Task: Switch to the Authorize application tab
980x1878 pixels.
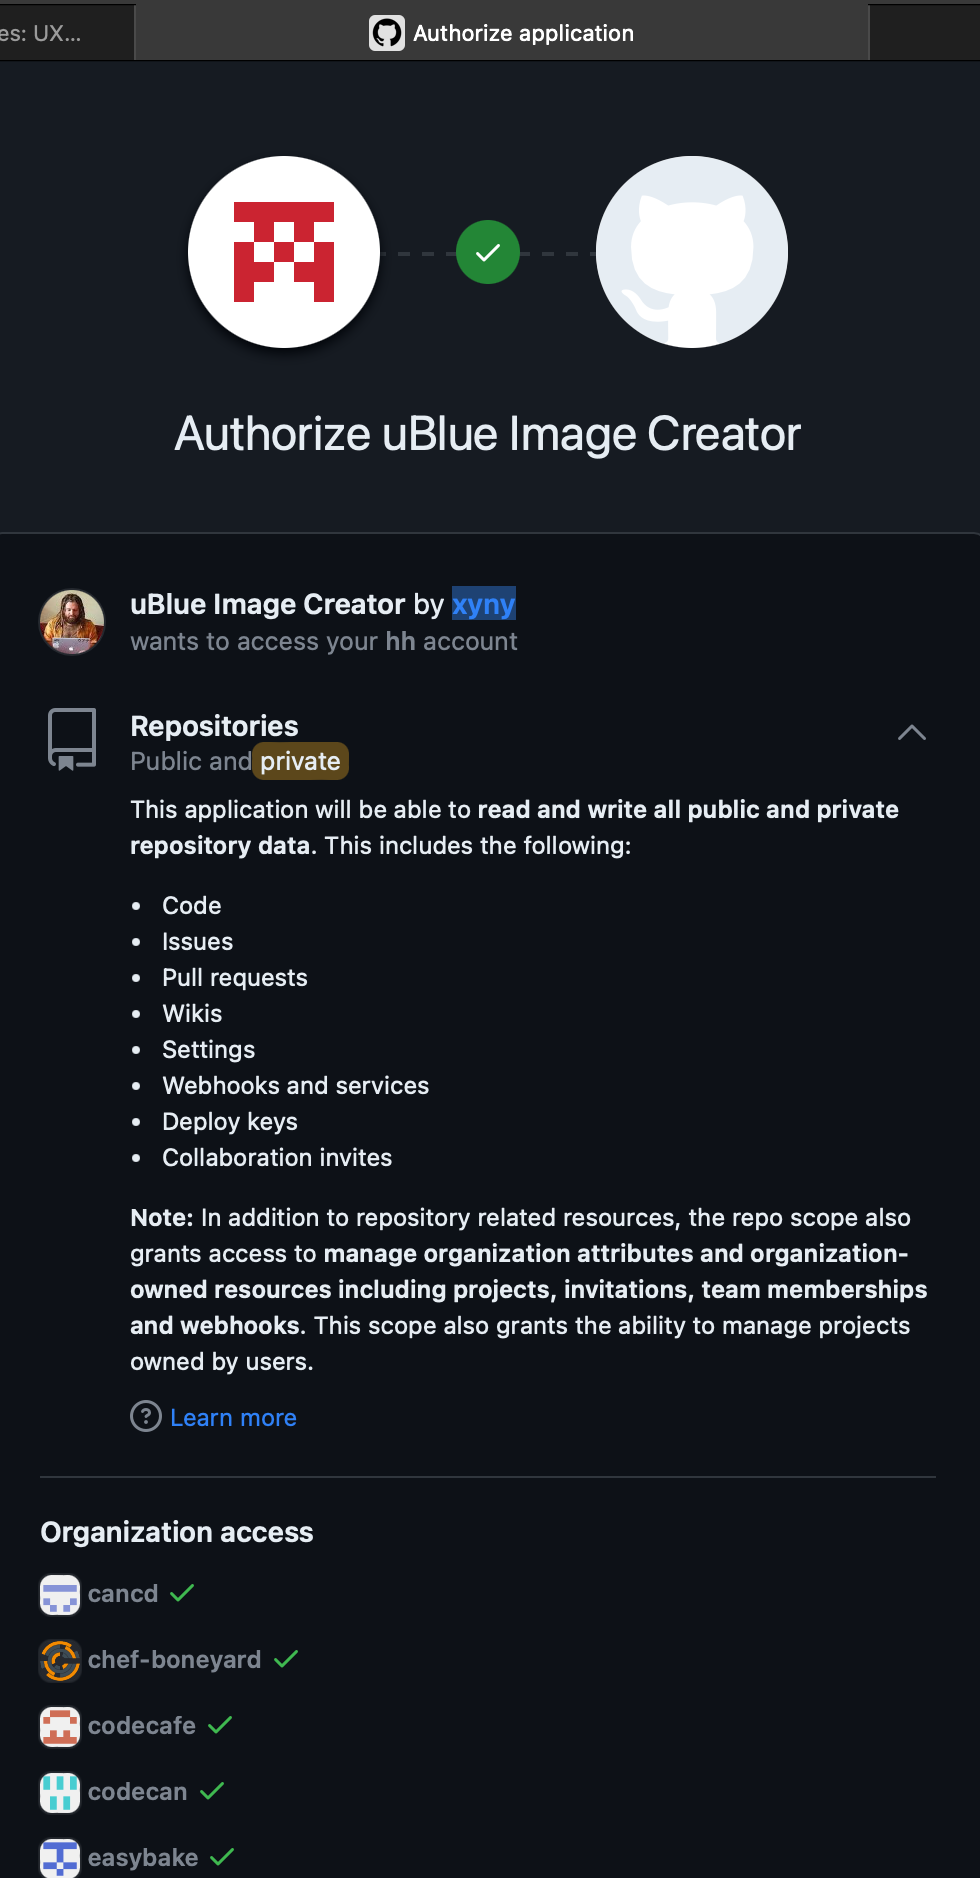Action: click(x=502, y=33)
